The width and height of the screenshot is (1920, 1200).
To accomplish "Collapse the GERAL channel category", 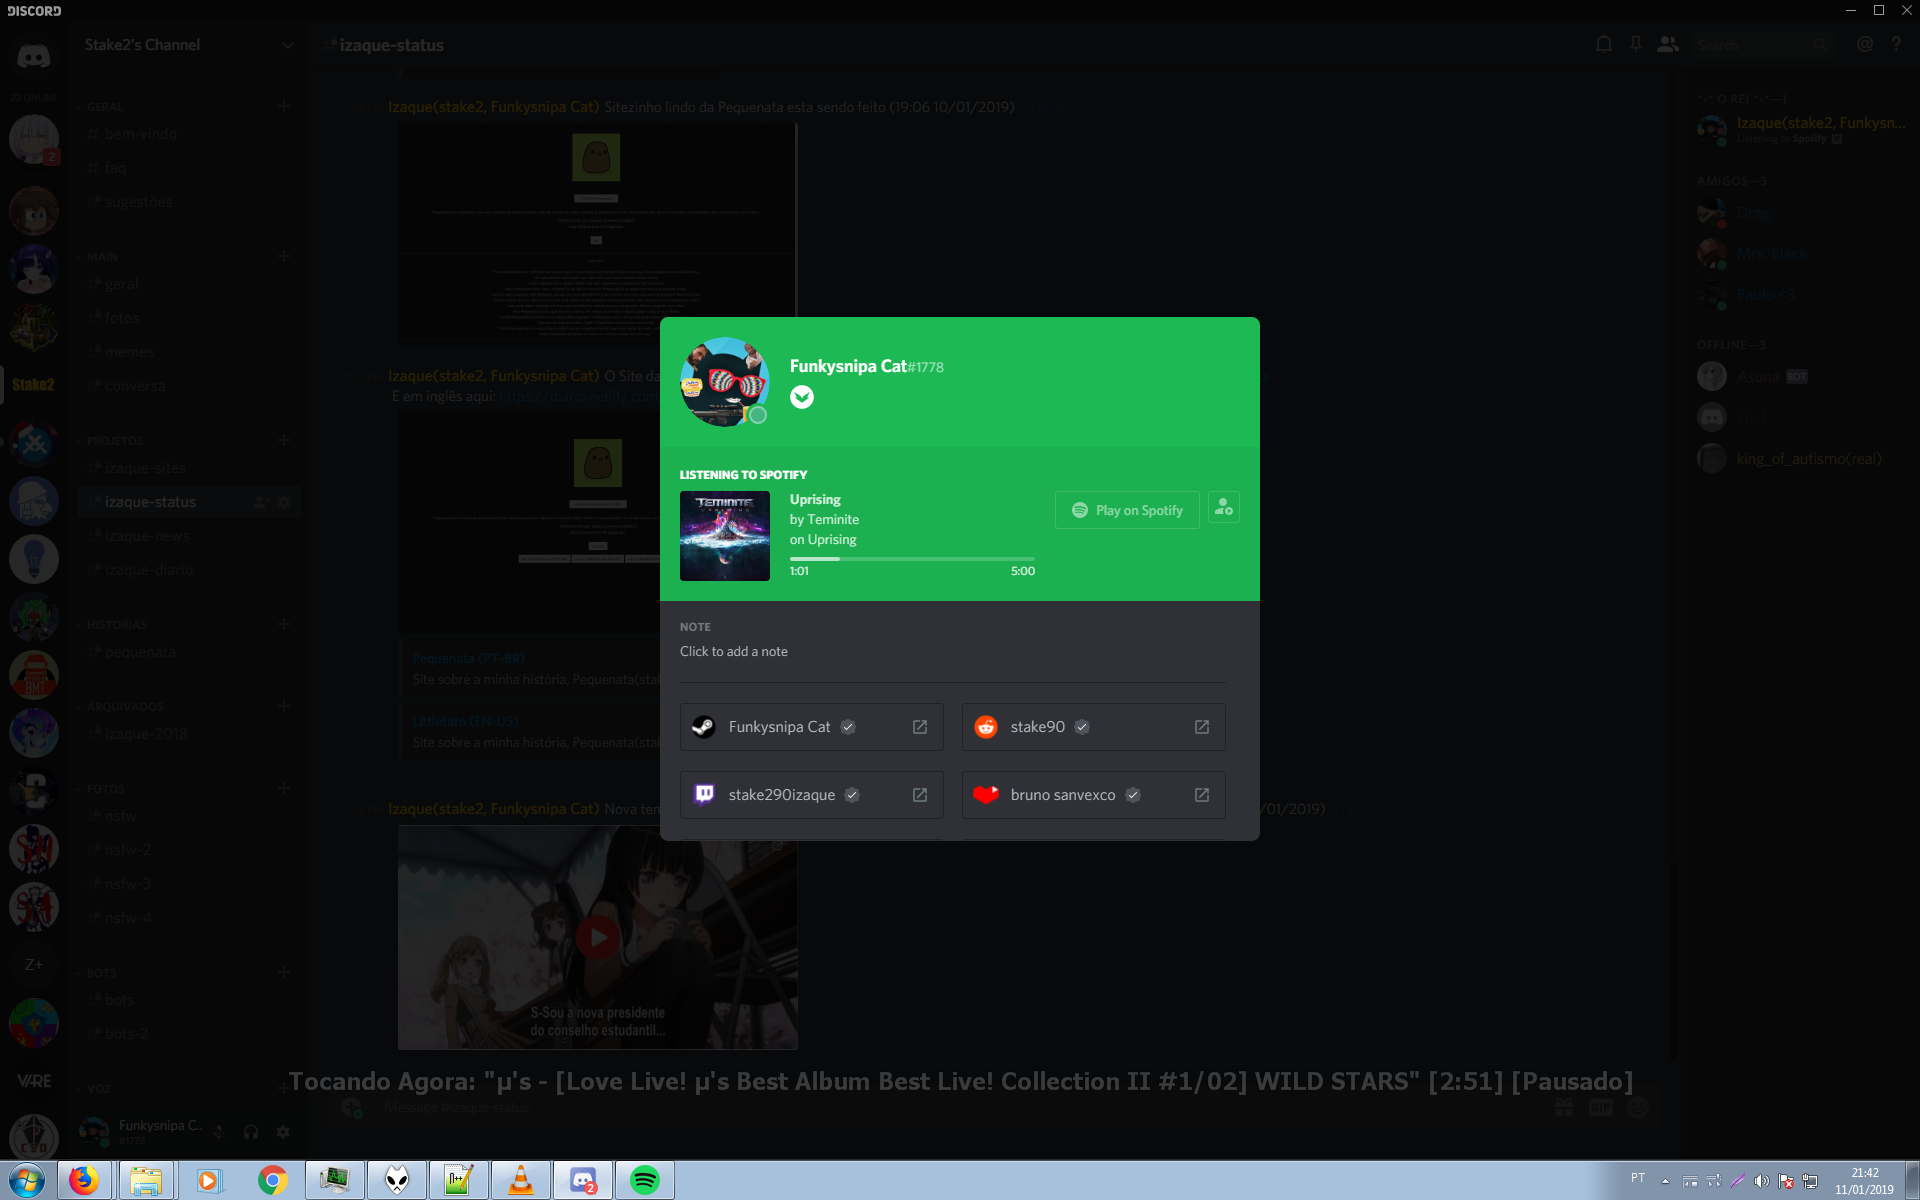I will tap(104, 107).
